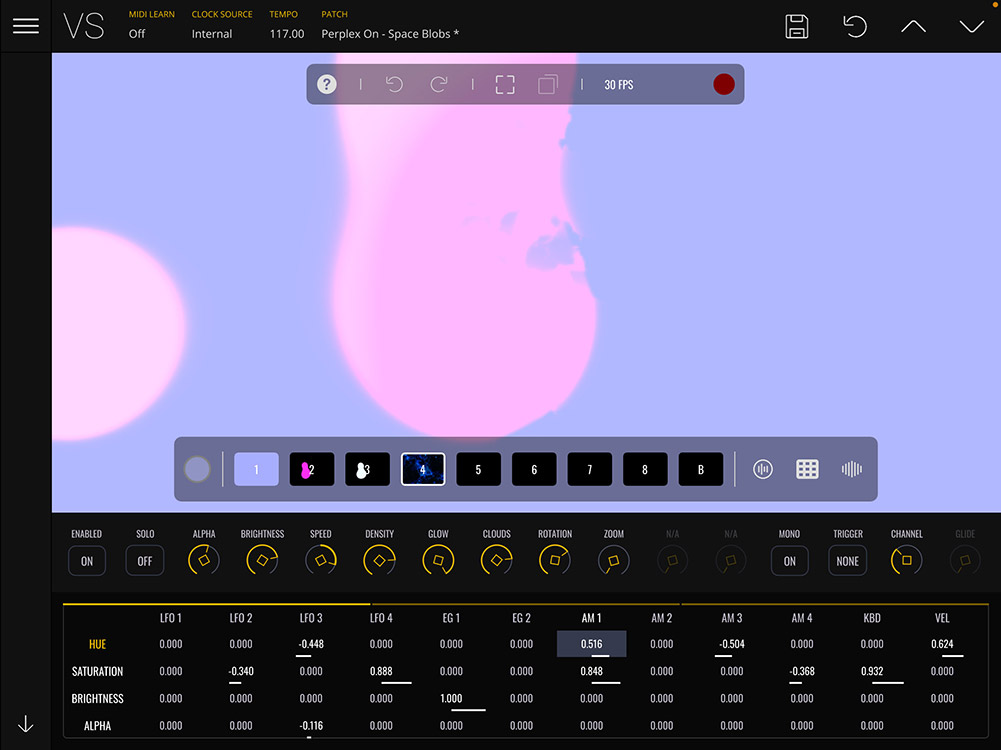The width and height of the screenshot is (1001, 750).
Task: Open help via the question mark icon
Action: coord(327,85)
